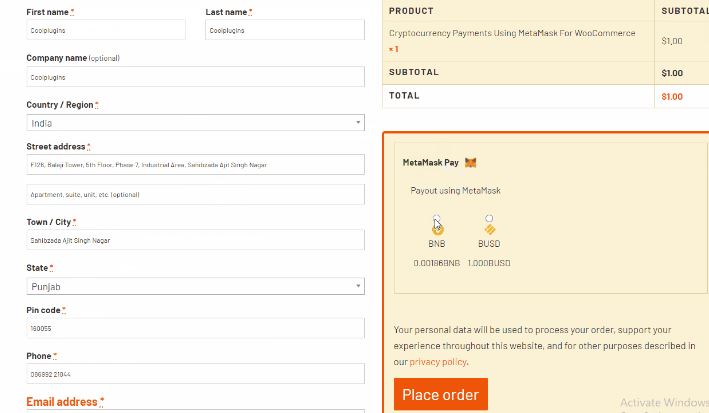Click the Company name input field

coord(195,77)
